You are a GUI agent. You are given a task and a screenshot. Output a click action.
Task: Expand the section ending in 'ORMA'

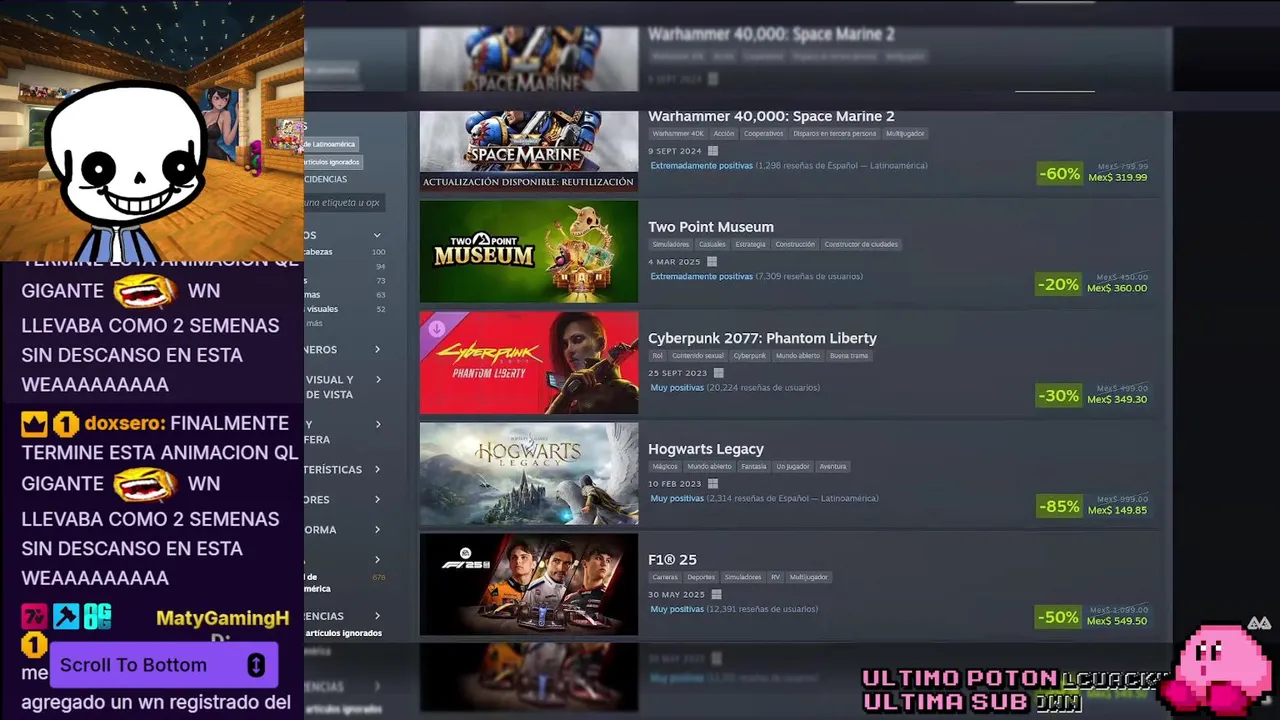[x=377, y=529]
